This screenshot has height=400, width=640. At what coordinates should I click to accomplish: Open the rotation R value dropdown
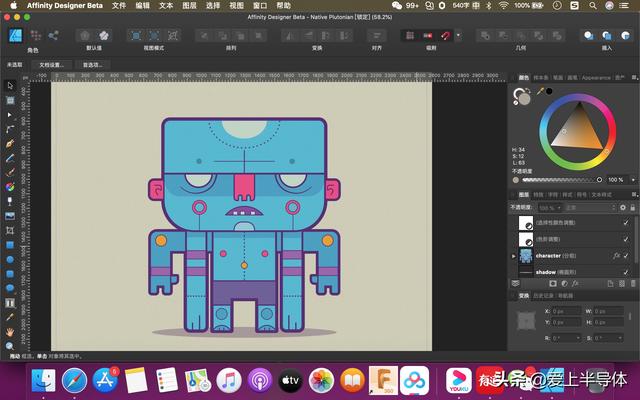578,338
